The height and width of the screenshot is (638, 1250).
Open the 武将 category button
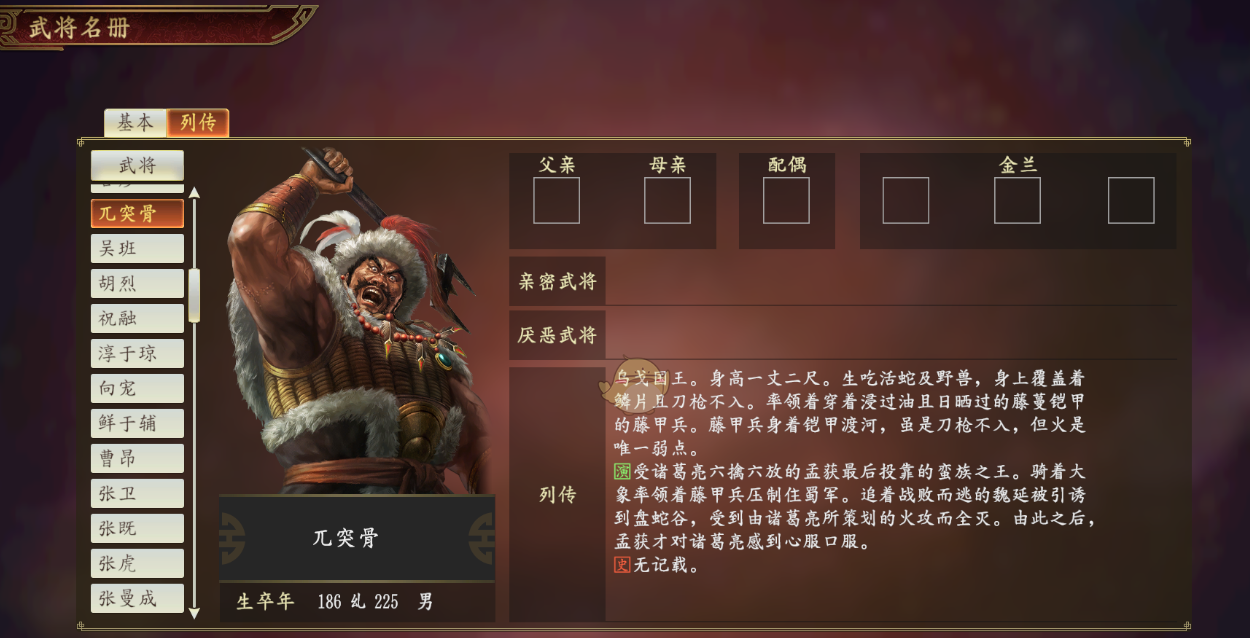click(137, 165)
